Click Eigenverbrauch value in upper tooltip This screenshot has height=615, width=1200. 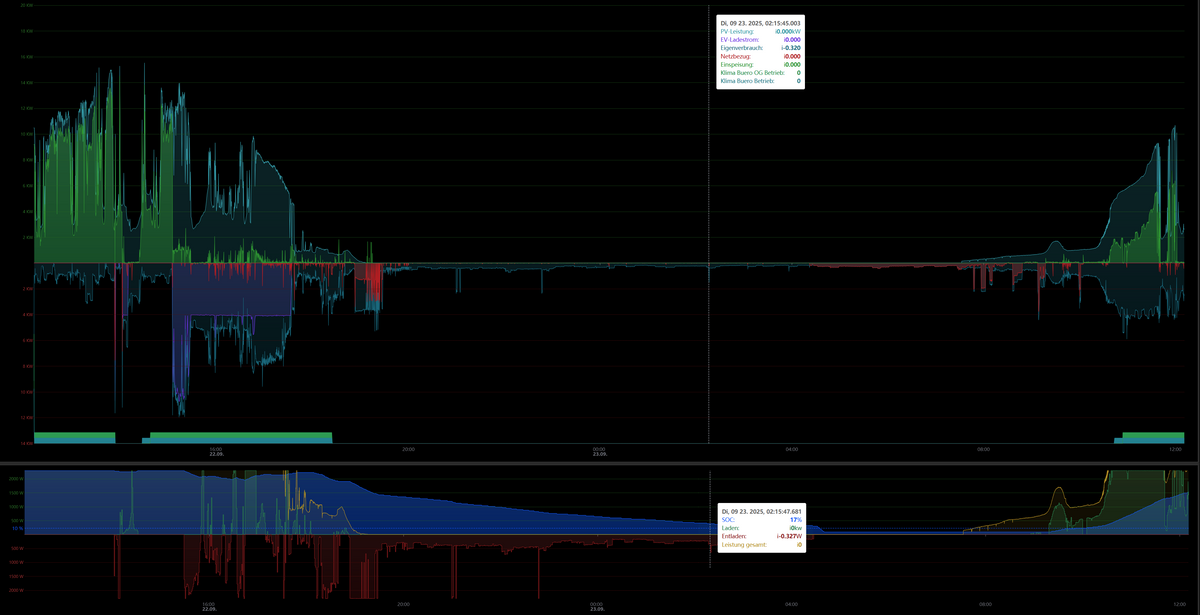(x=790, y=48)
